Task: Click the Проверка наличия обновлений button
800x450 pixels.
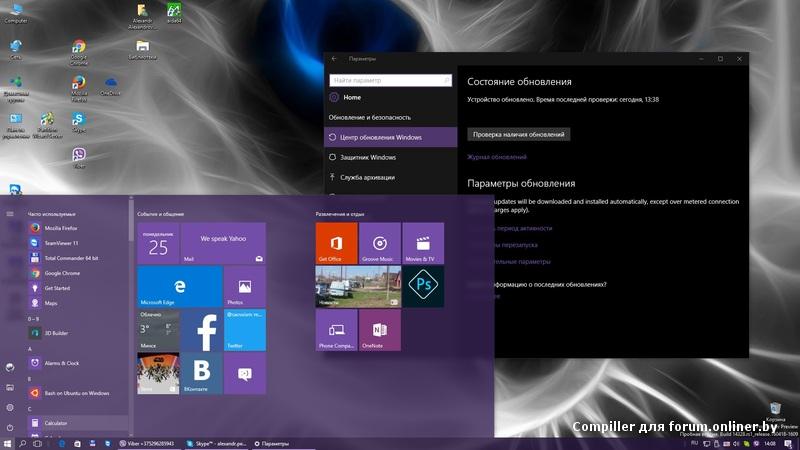Action: 518,134
